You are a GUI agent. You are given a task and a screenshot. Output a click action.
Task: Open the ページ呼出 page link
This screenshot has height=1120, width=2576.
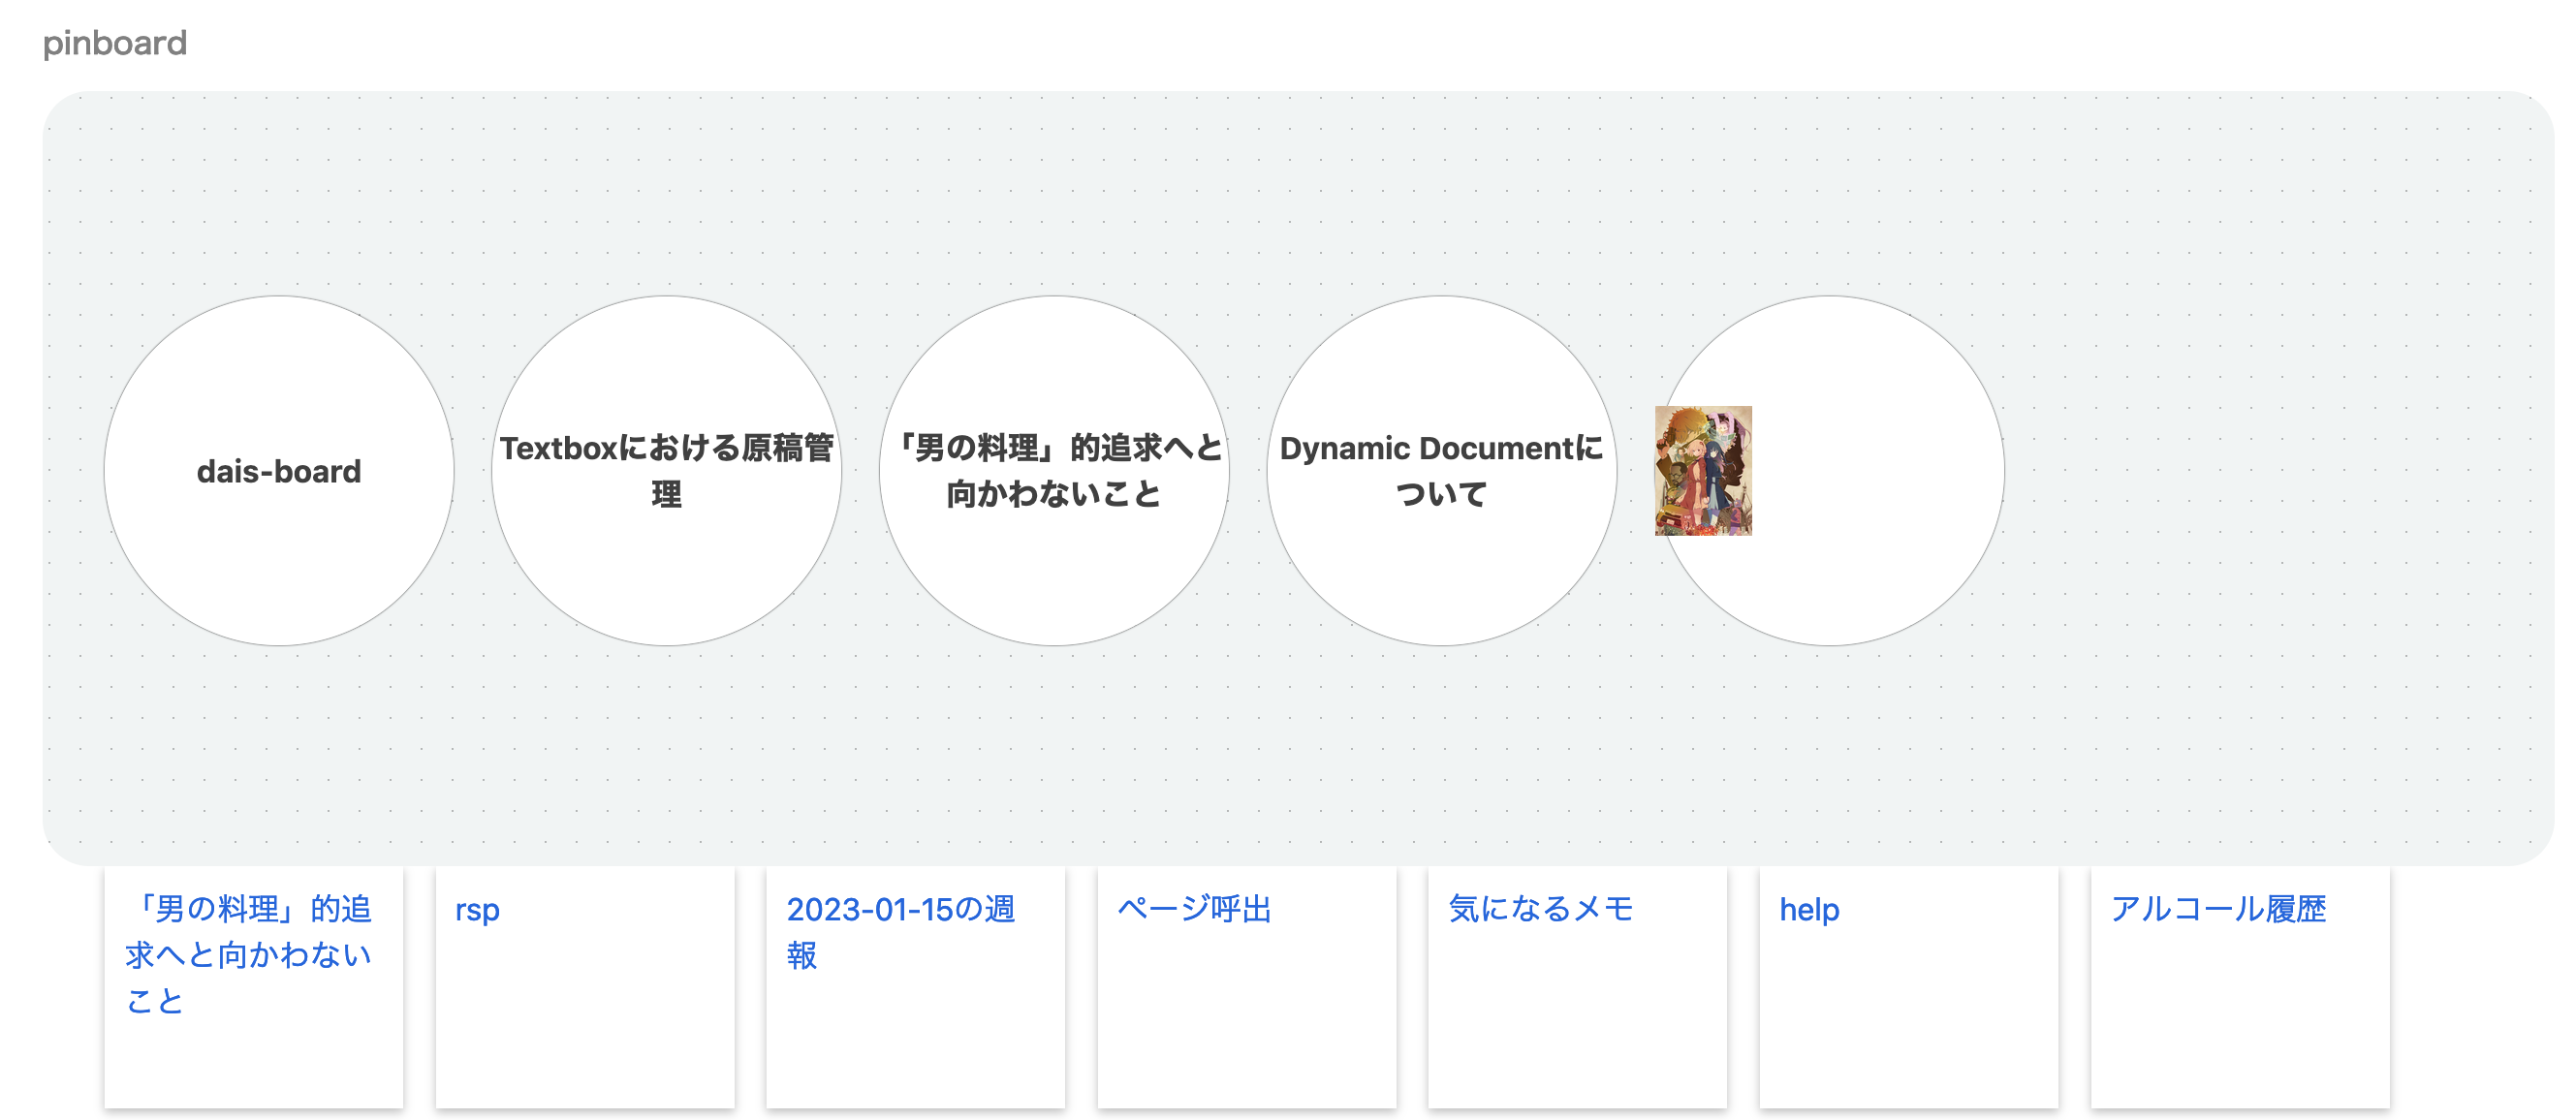point(1196,909)
